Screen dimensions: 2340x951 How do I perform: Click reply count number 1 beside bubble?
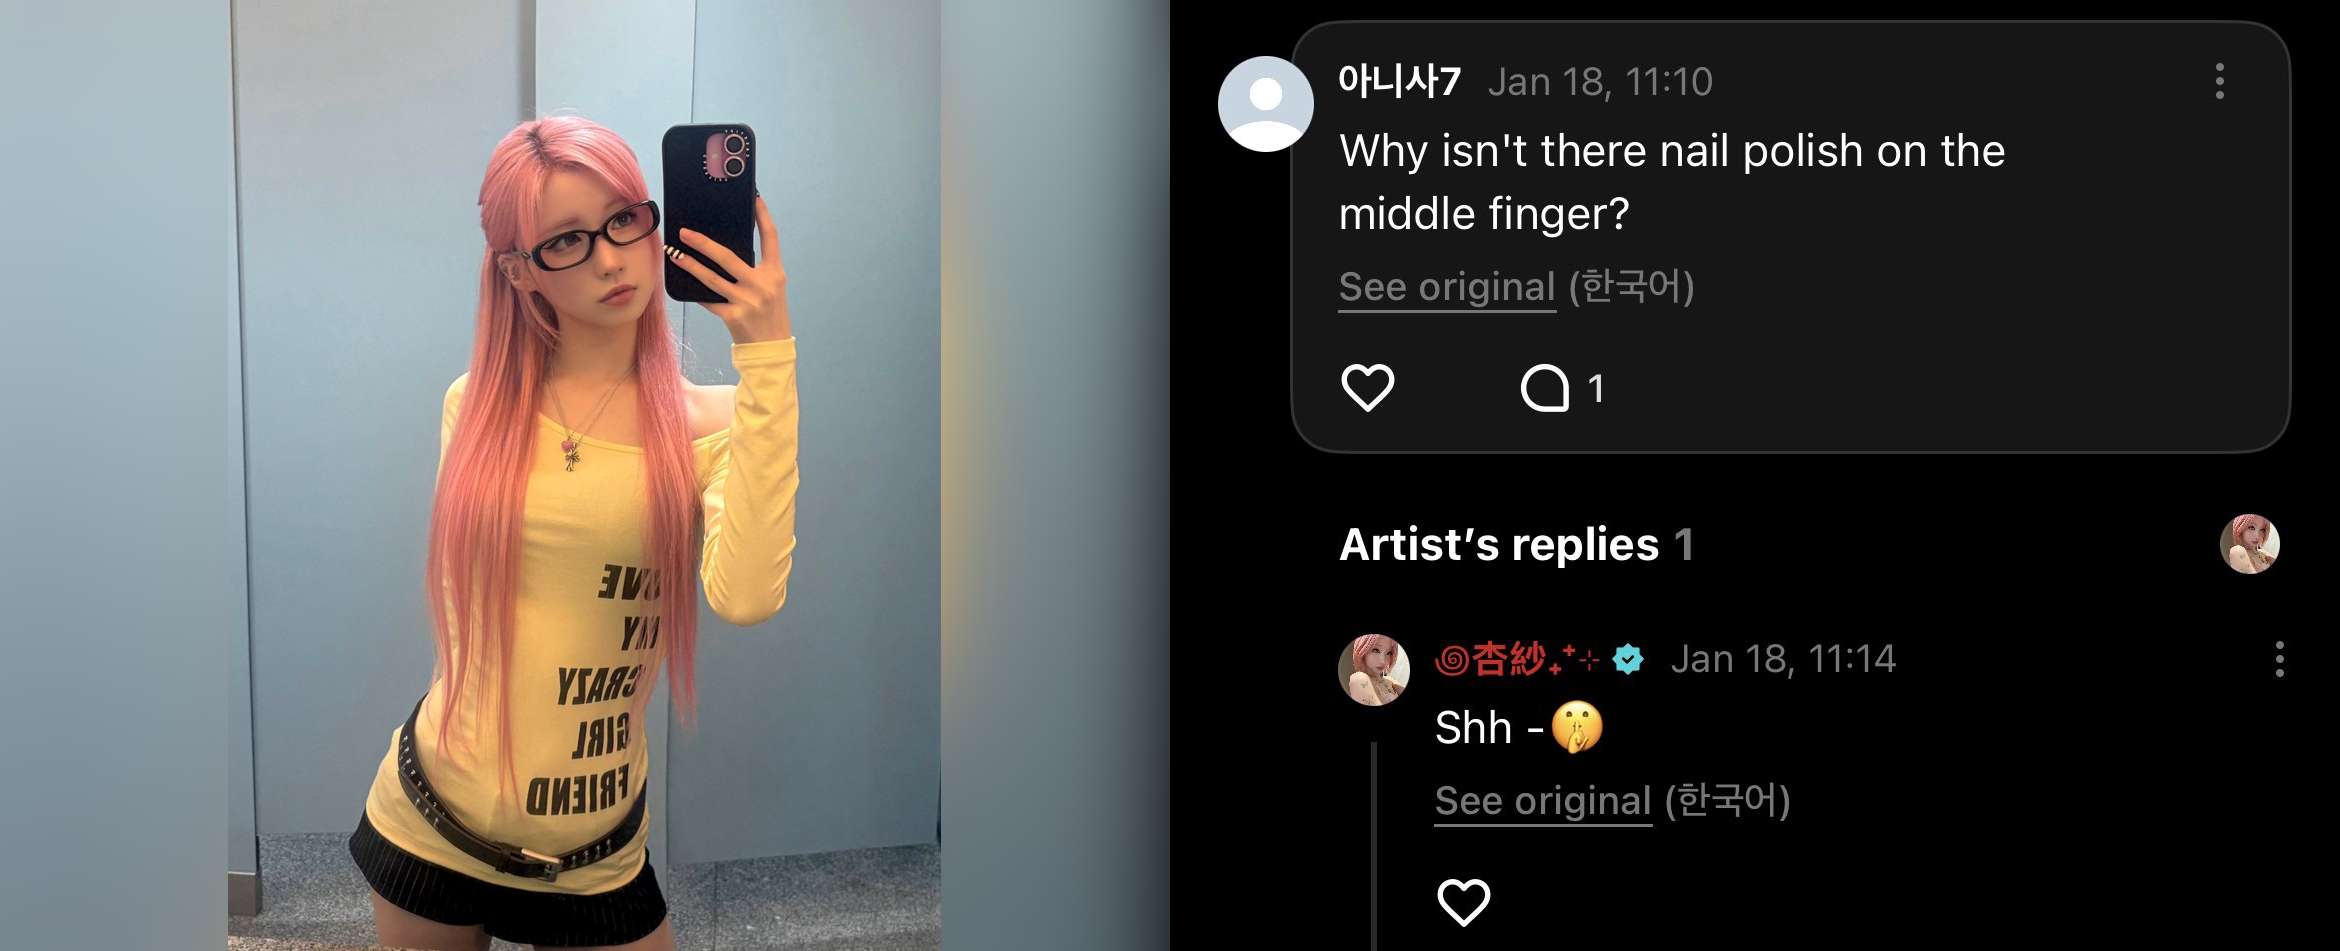[1596, 388]
